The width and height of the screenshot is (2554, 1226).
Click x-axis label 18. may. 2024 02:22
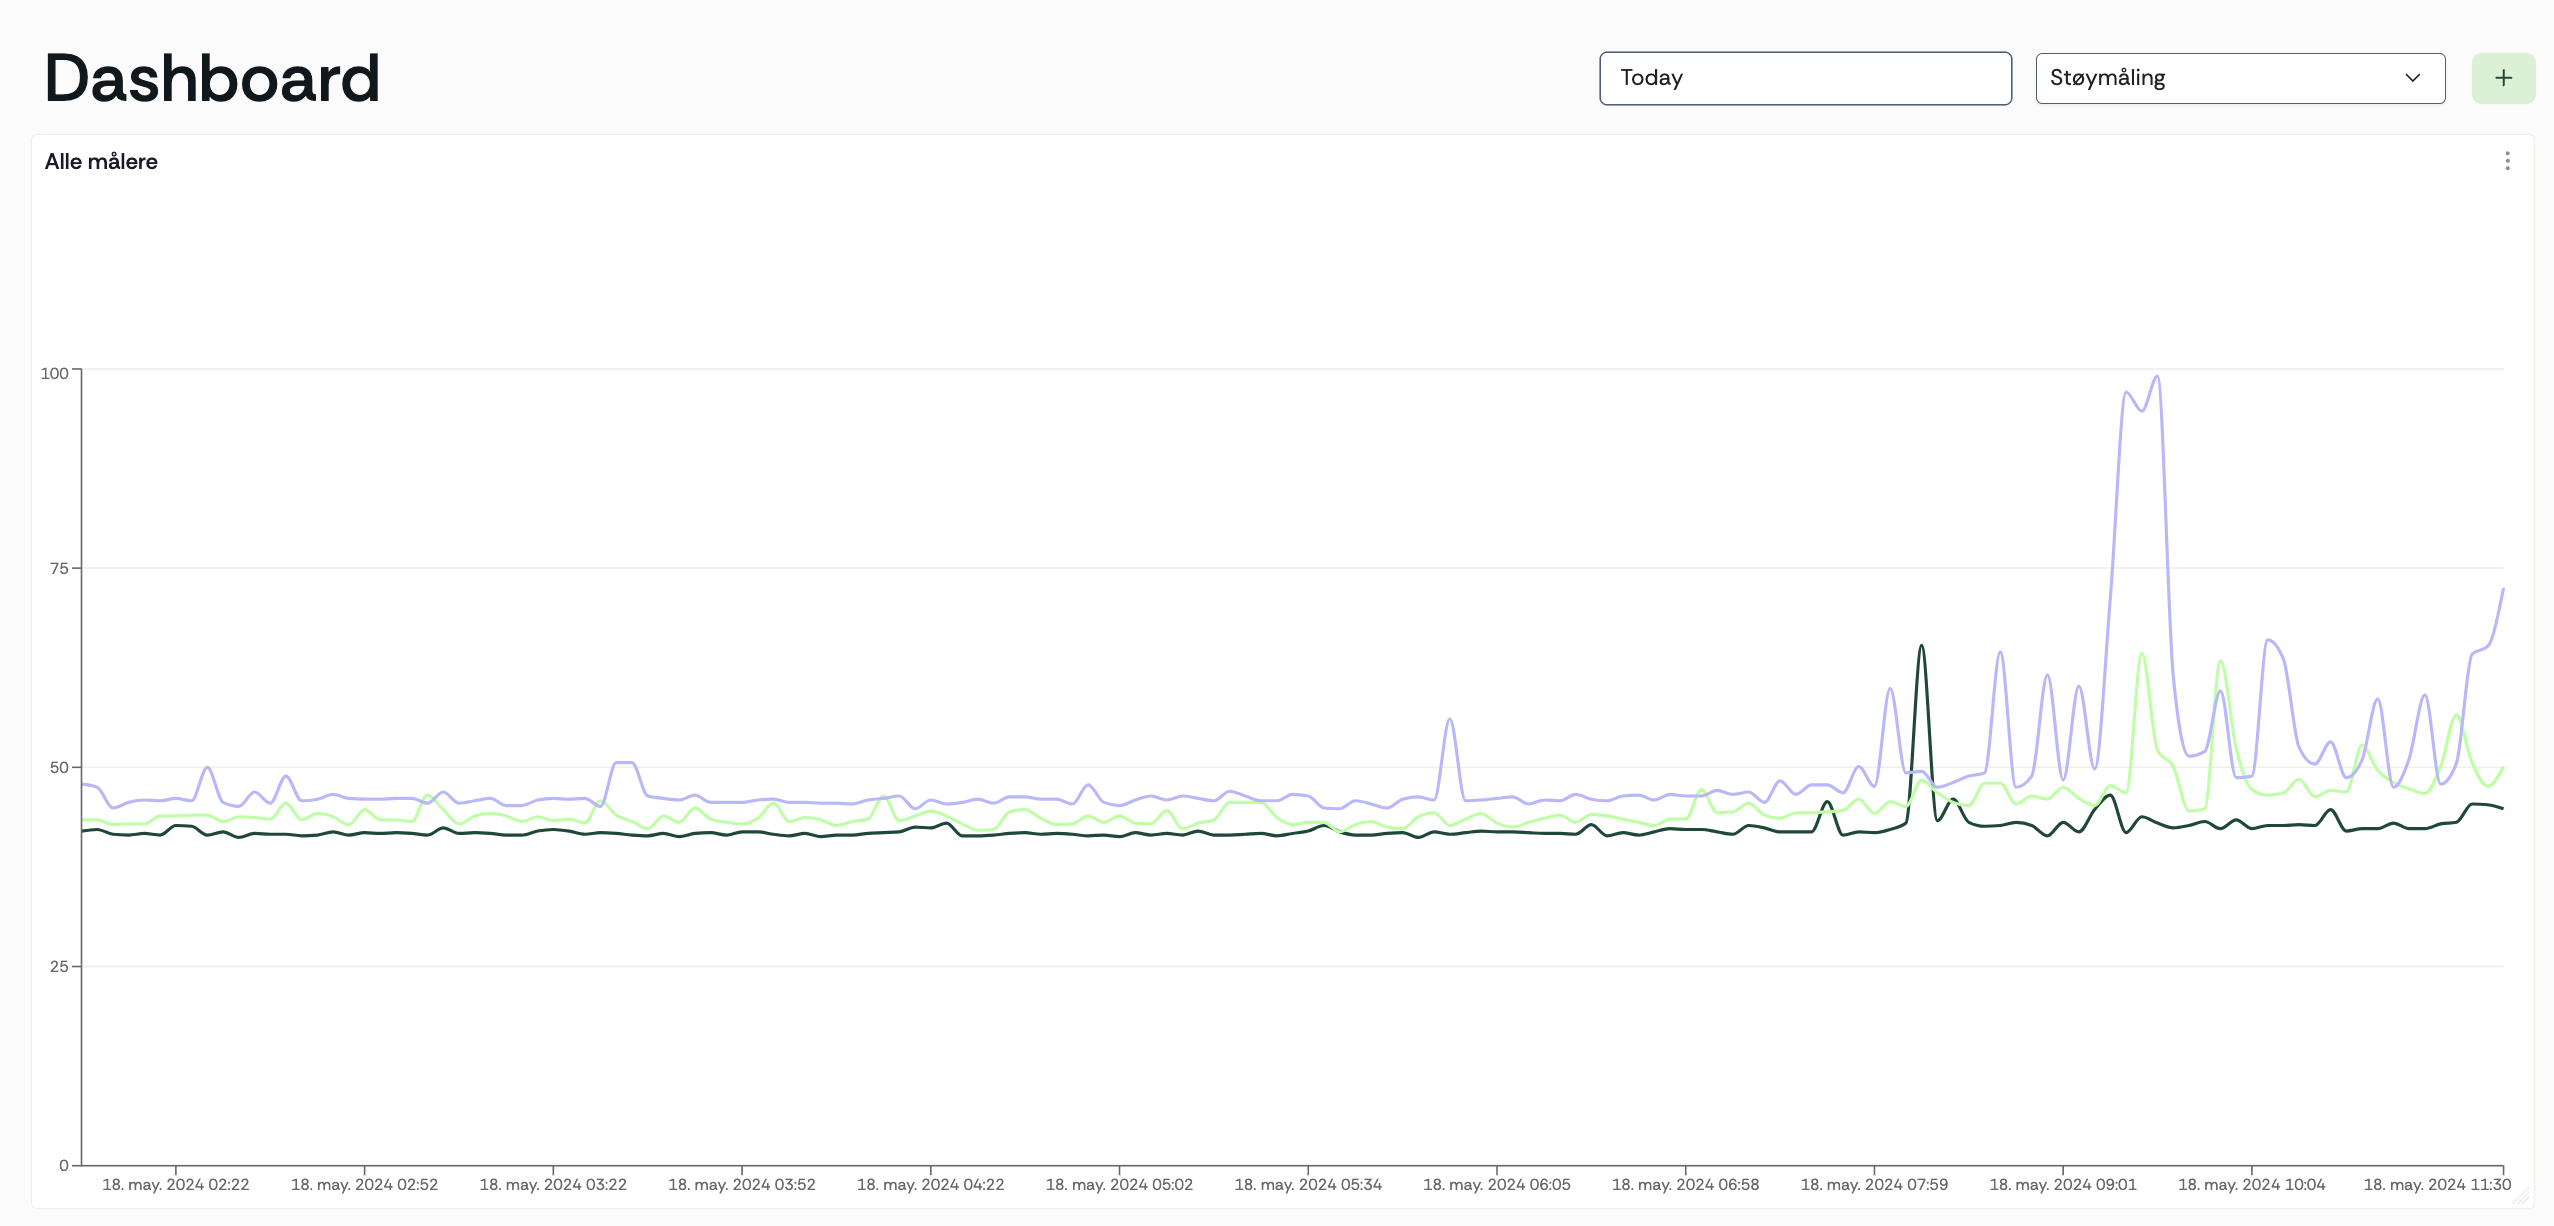pos(176,1185)
